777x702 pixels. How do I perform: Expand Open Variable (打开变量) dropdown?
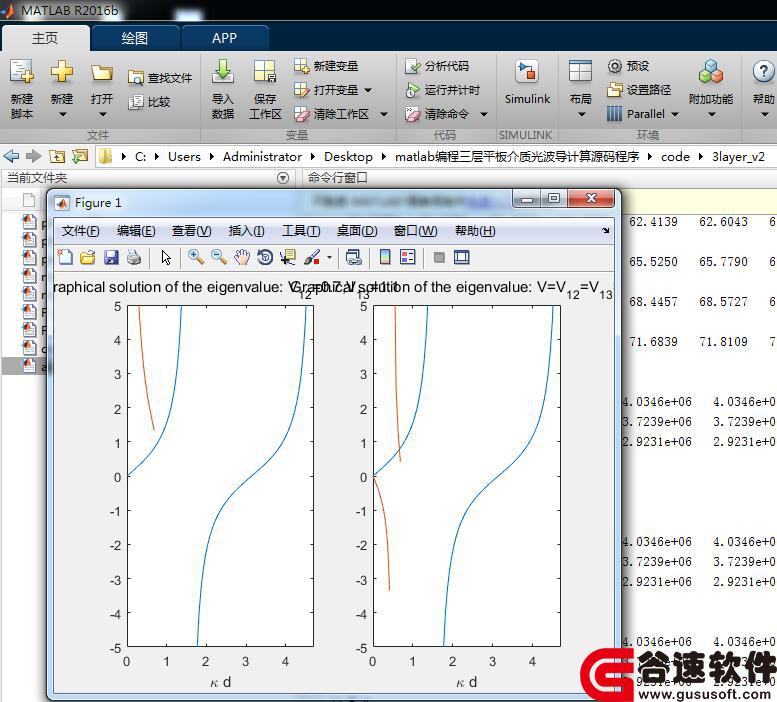[x=368, y=90]
